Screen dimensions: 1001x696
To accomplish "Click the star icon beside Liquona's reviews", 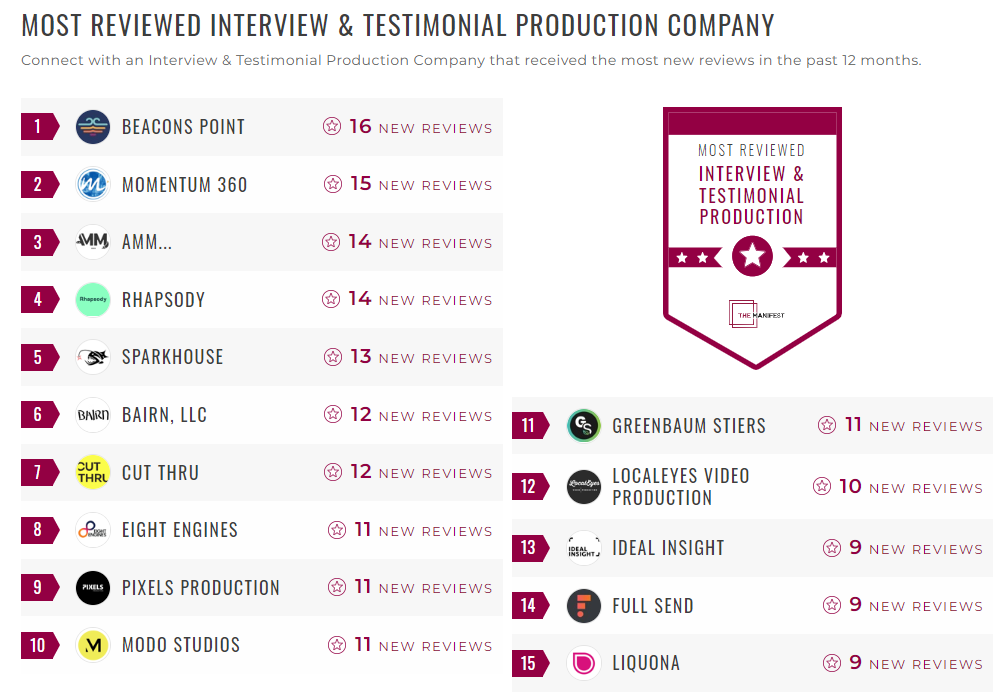I will click(x=832, y=663).
